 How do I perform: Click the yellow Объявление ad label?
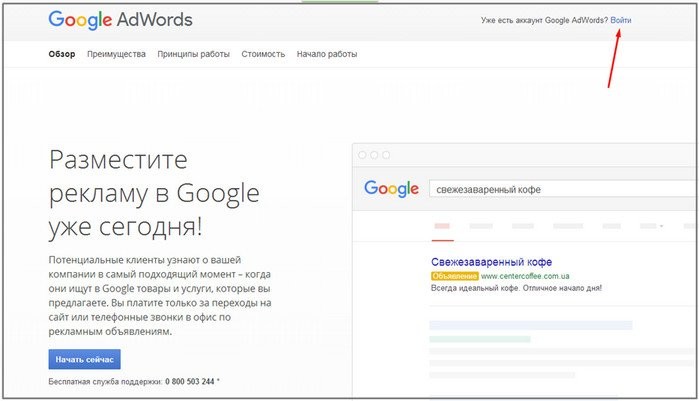coord(455,276)
